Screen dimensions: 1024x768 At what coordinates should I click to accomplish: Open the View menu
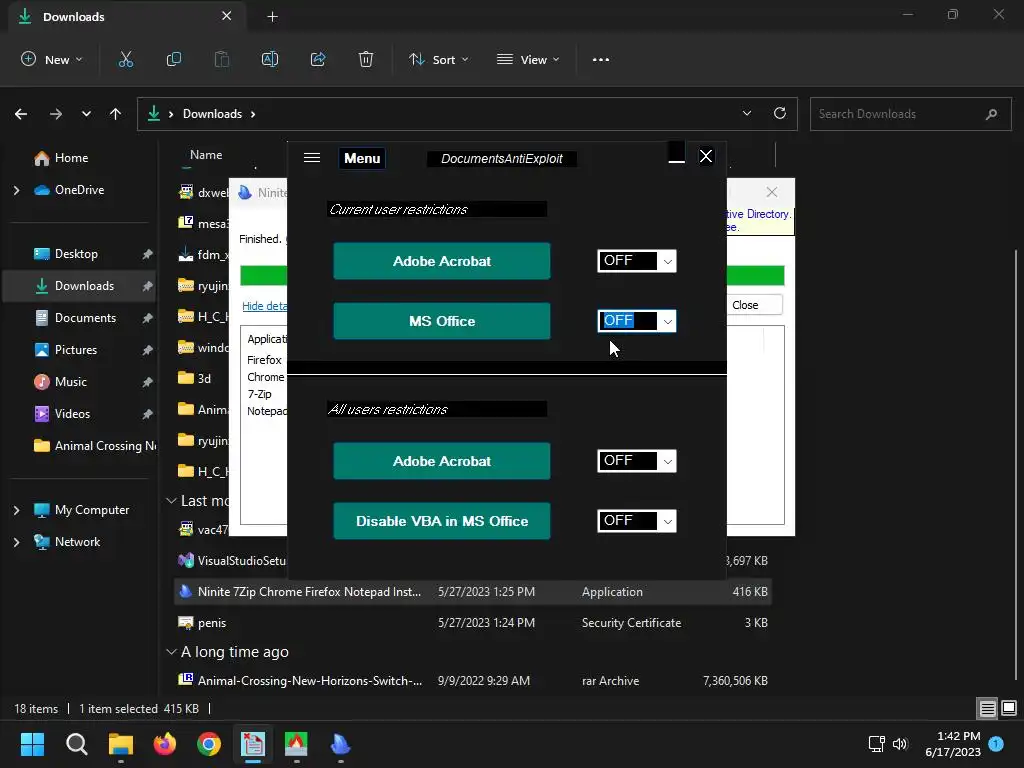[528, 59]
